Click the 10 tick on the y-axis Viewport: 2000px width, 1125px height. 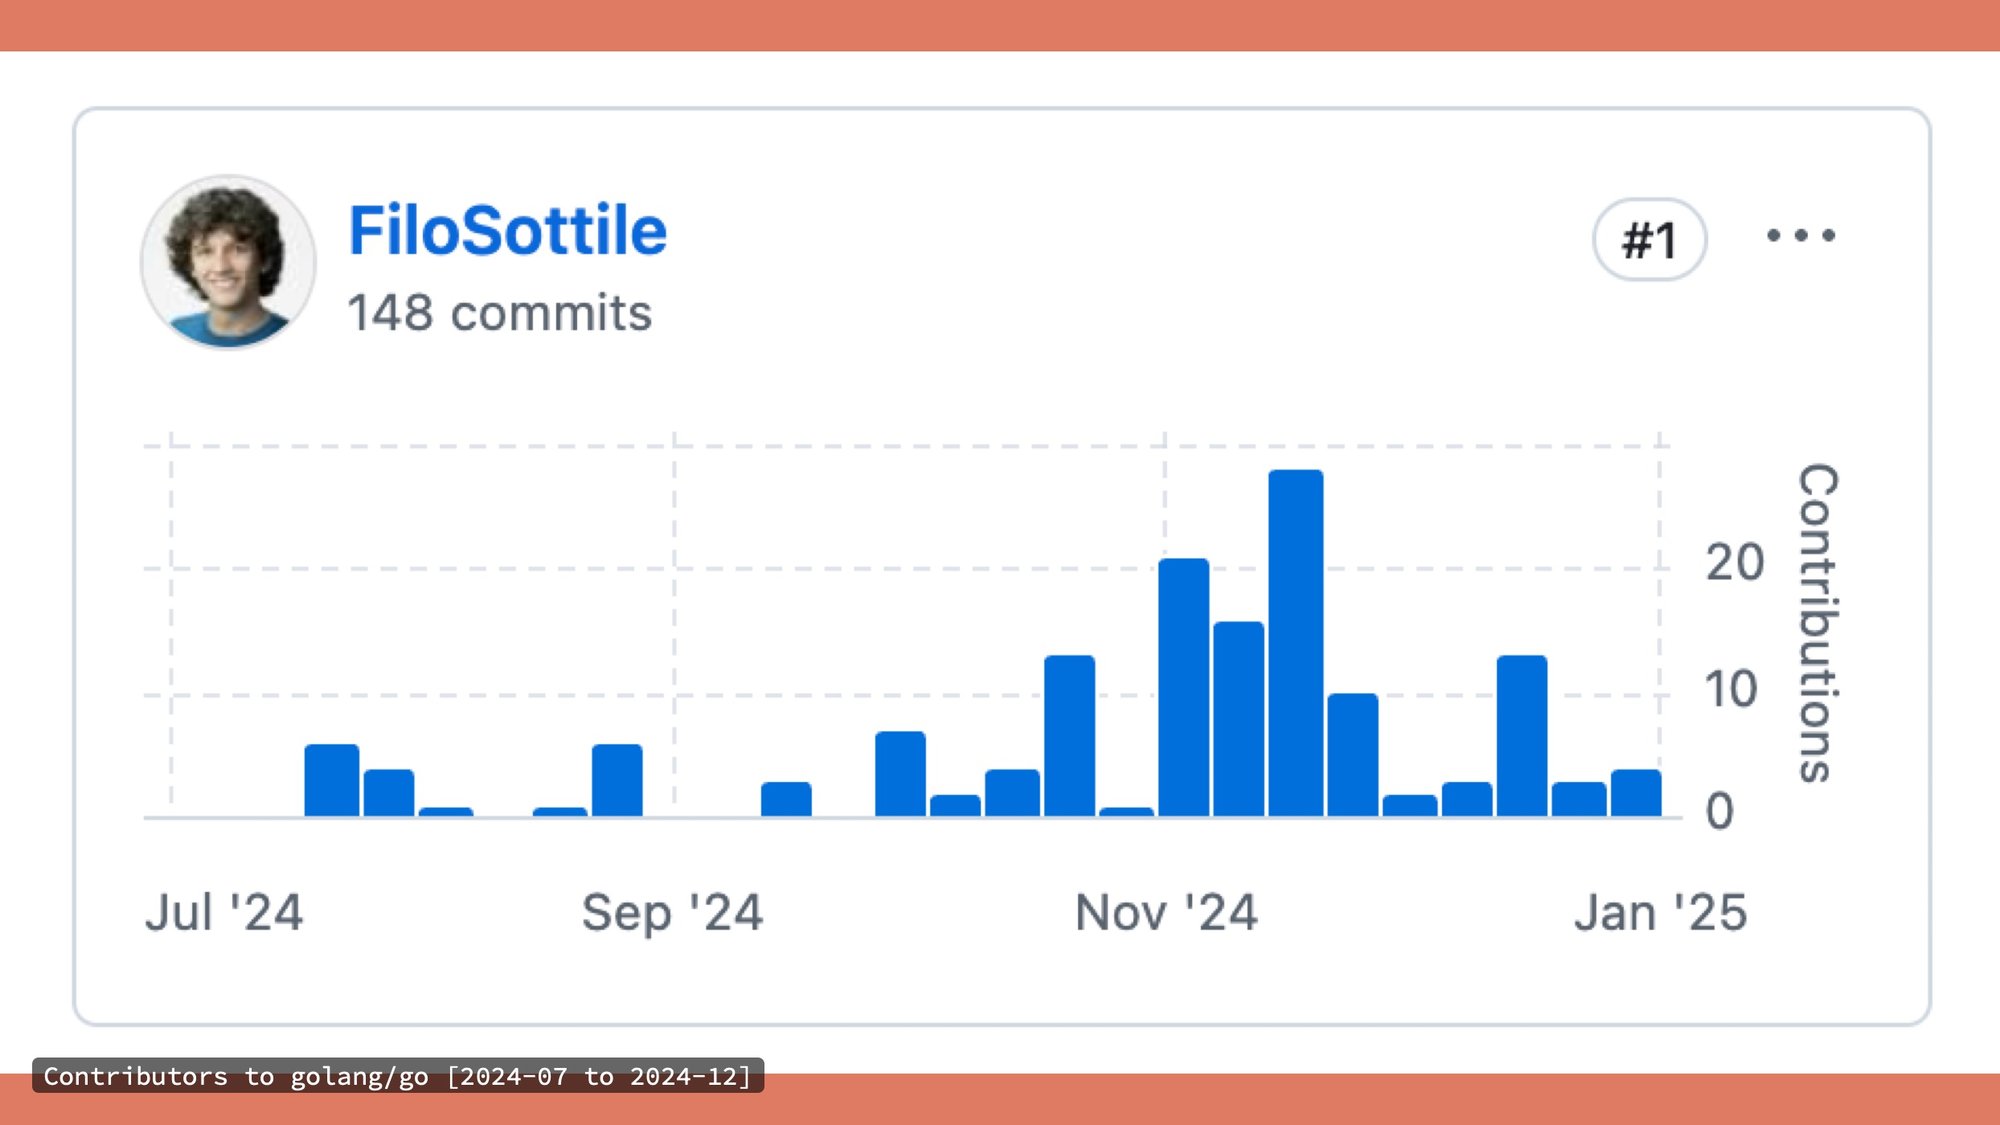pos(1730,690)
